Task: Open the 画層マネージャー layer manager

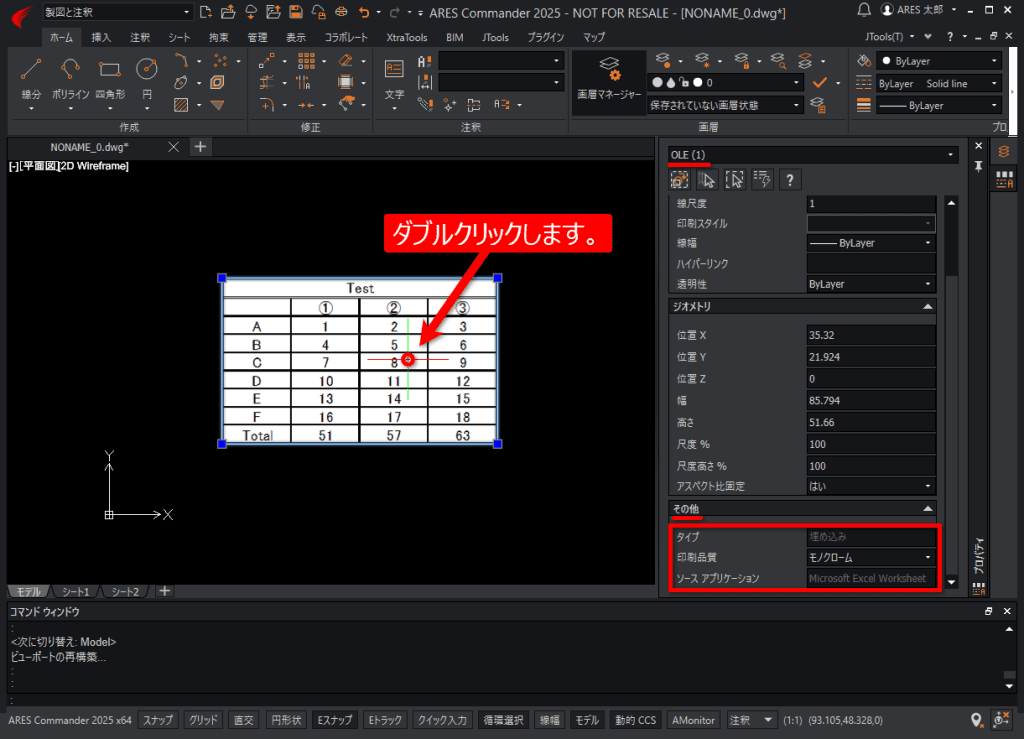Action: coord(609,78)
